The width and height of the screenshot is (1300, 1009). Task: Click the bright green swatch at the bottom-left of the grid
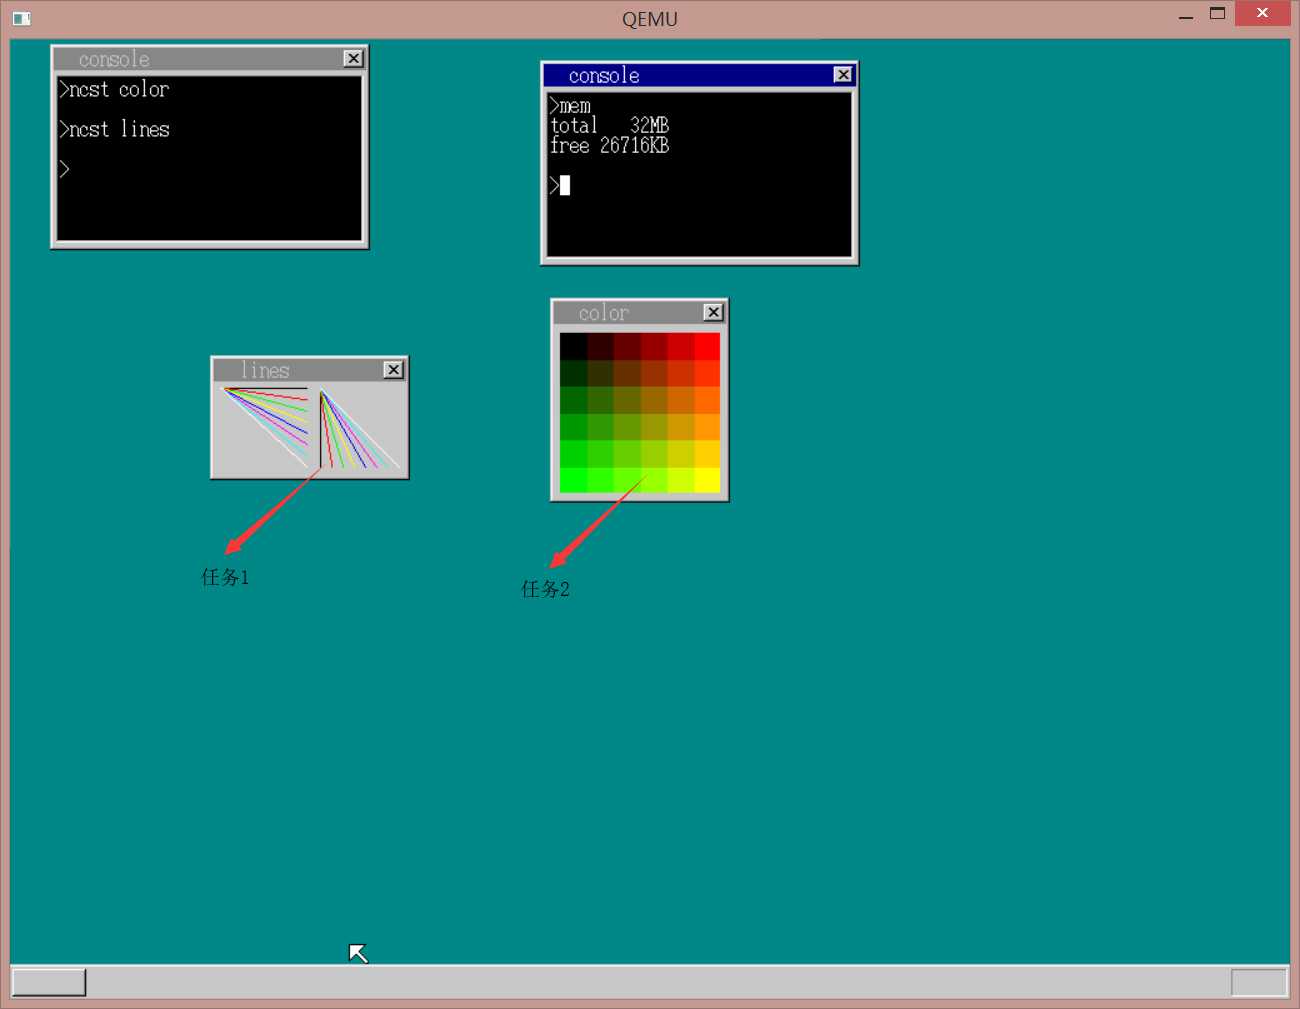click(573, 480)
